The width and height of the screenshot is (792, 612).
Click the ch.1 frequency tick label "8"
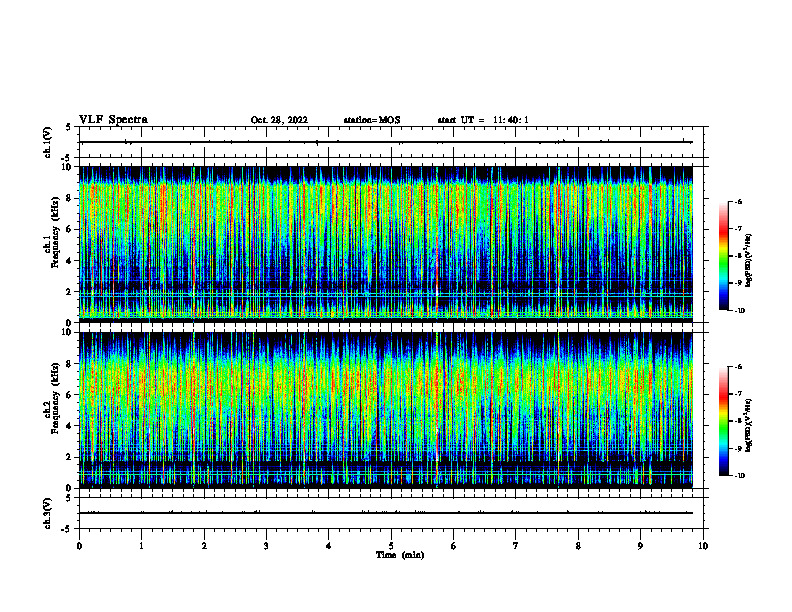tap(69, 198)
